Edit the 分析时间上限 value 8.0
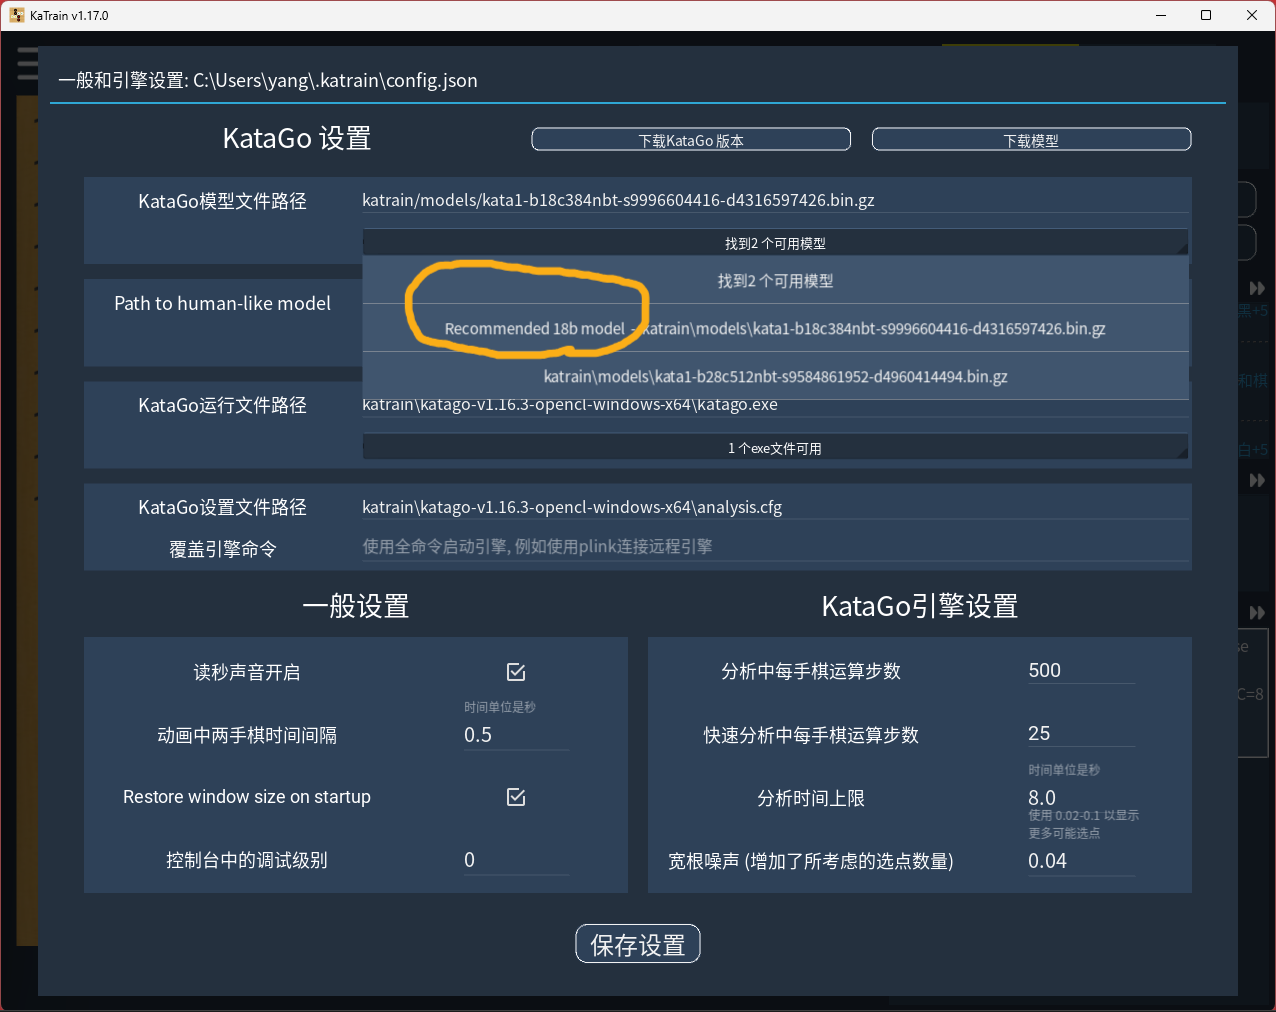Screen dimensions: 1276x1012 tap(1081, 797)
